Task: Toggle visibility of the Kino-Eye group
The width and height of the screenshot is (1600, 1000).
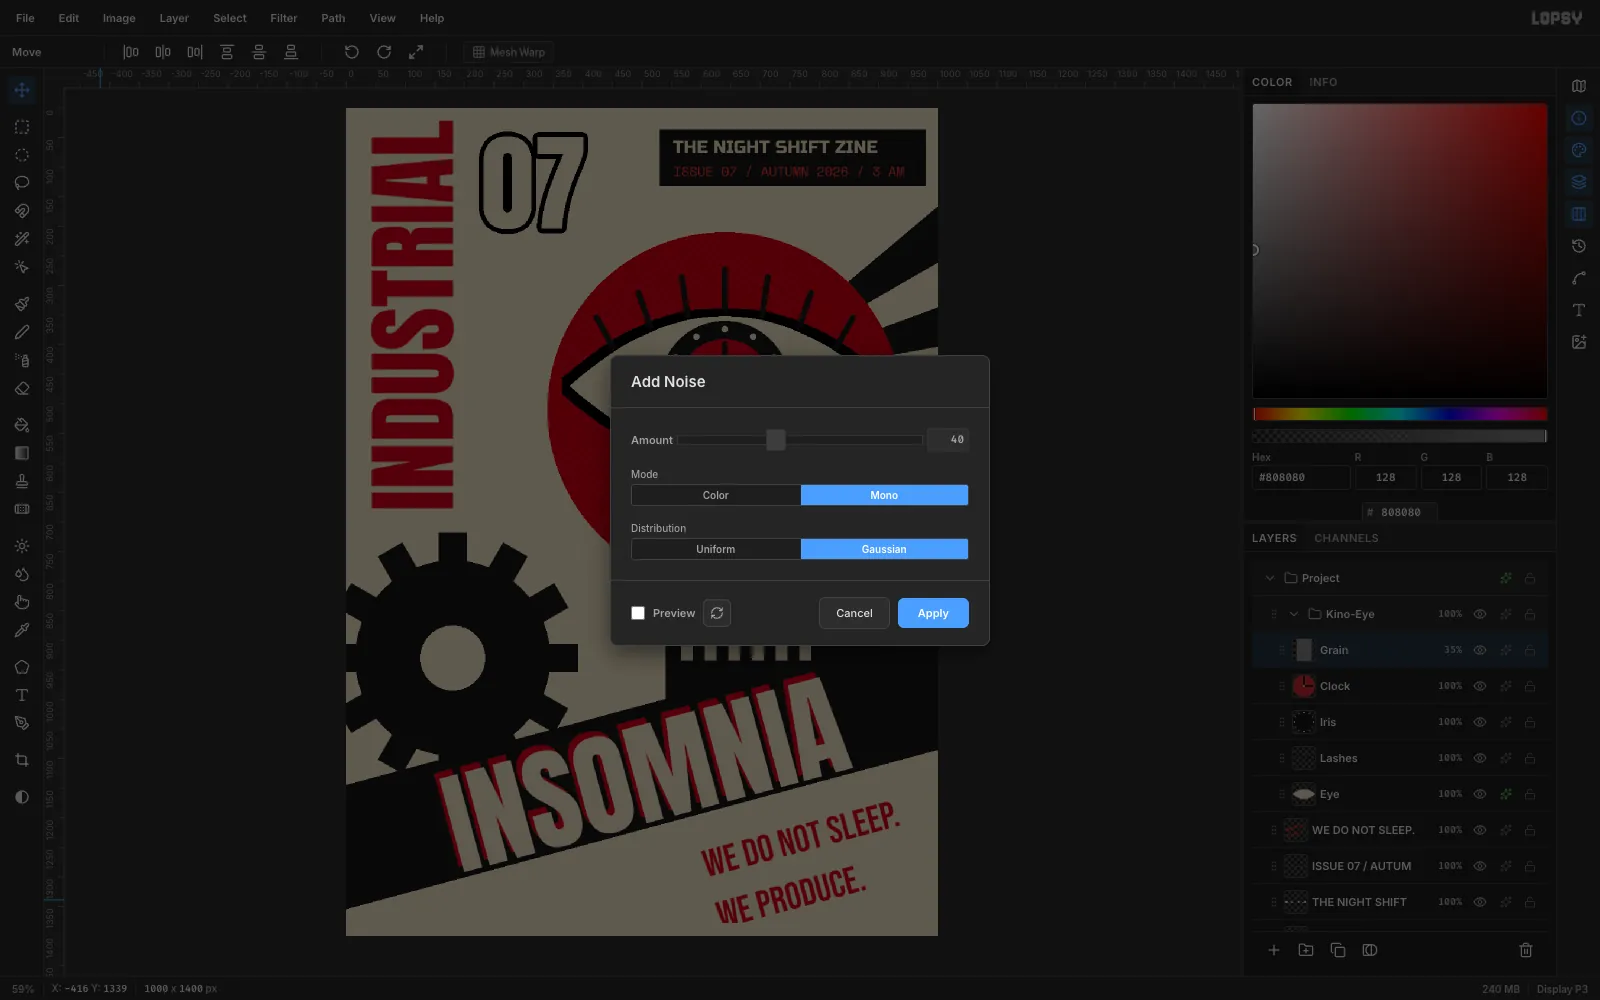Action: [1480, 614]
